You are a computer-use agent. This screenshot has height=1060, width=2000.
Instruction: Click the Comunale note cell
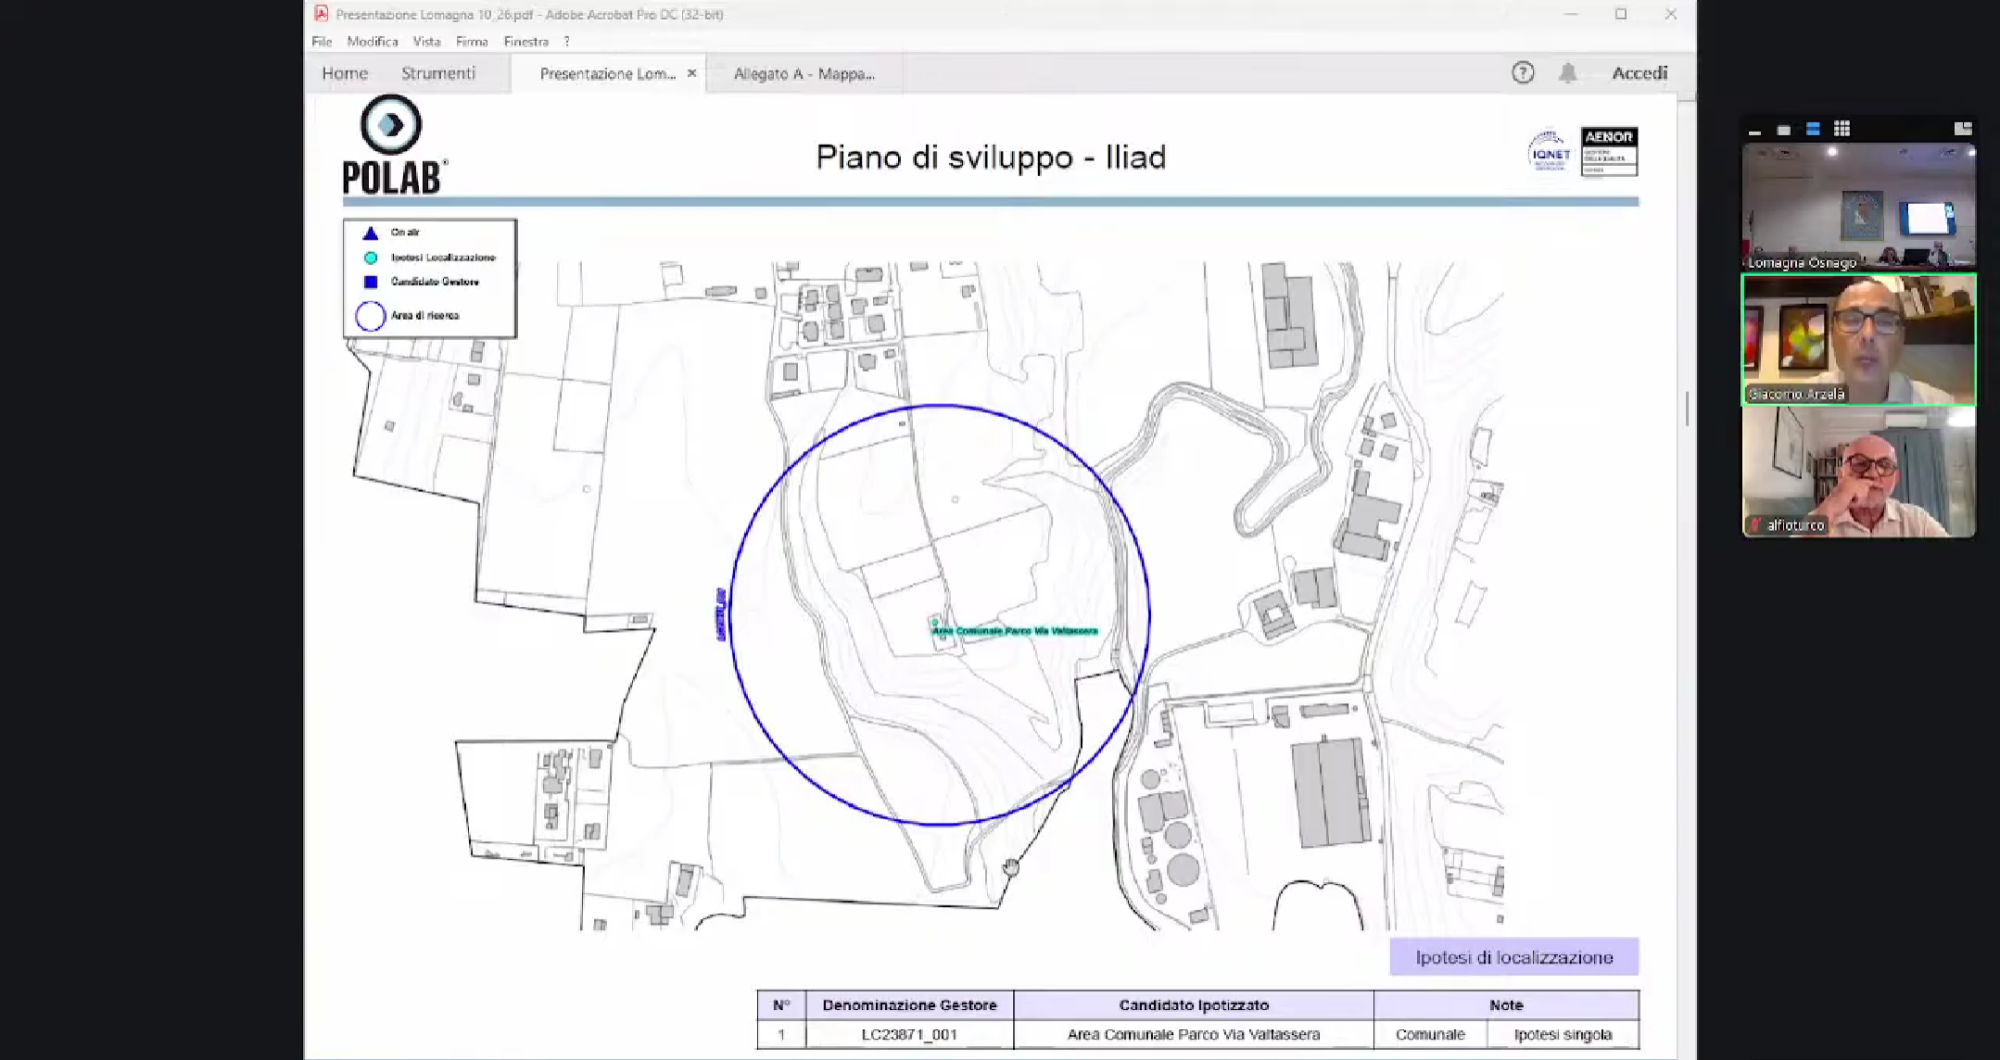(1430, 1034)
